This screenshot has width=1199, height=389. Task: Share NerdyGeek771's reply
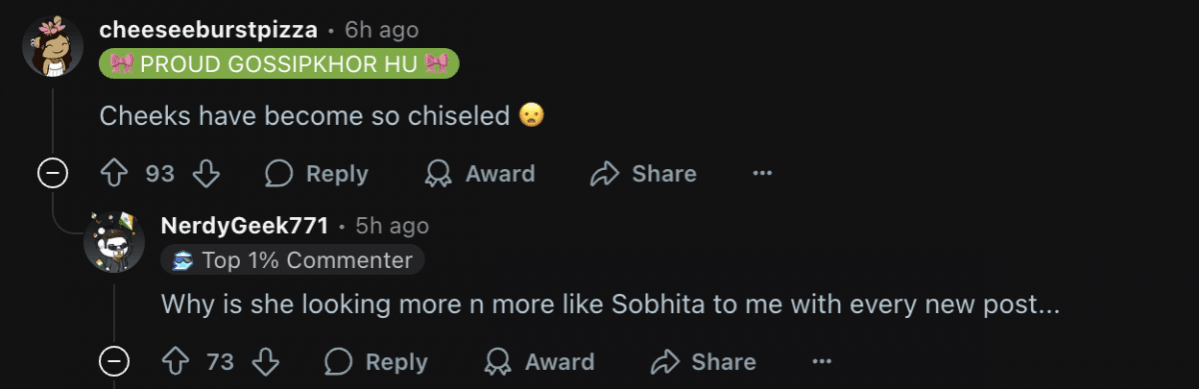point(703,361)
